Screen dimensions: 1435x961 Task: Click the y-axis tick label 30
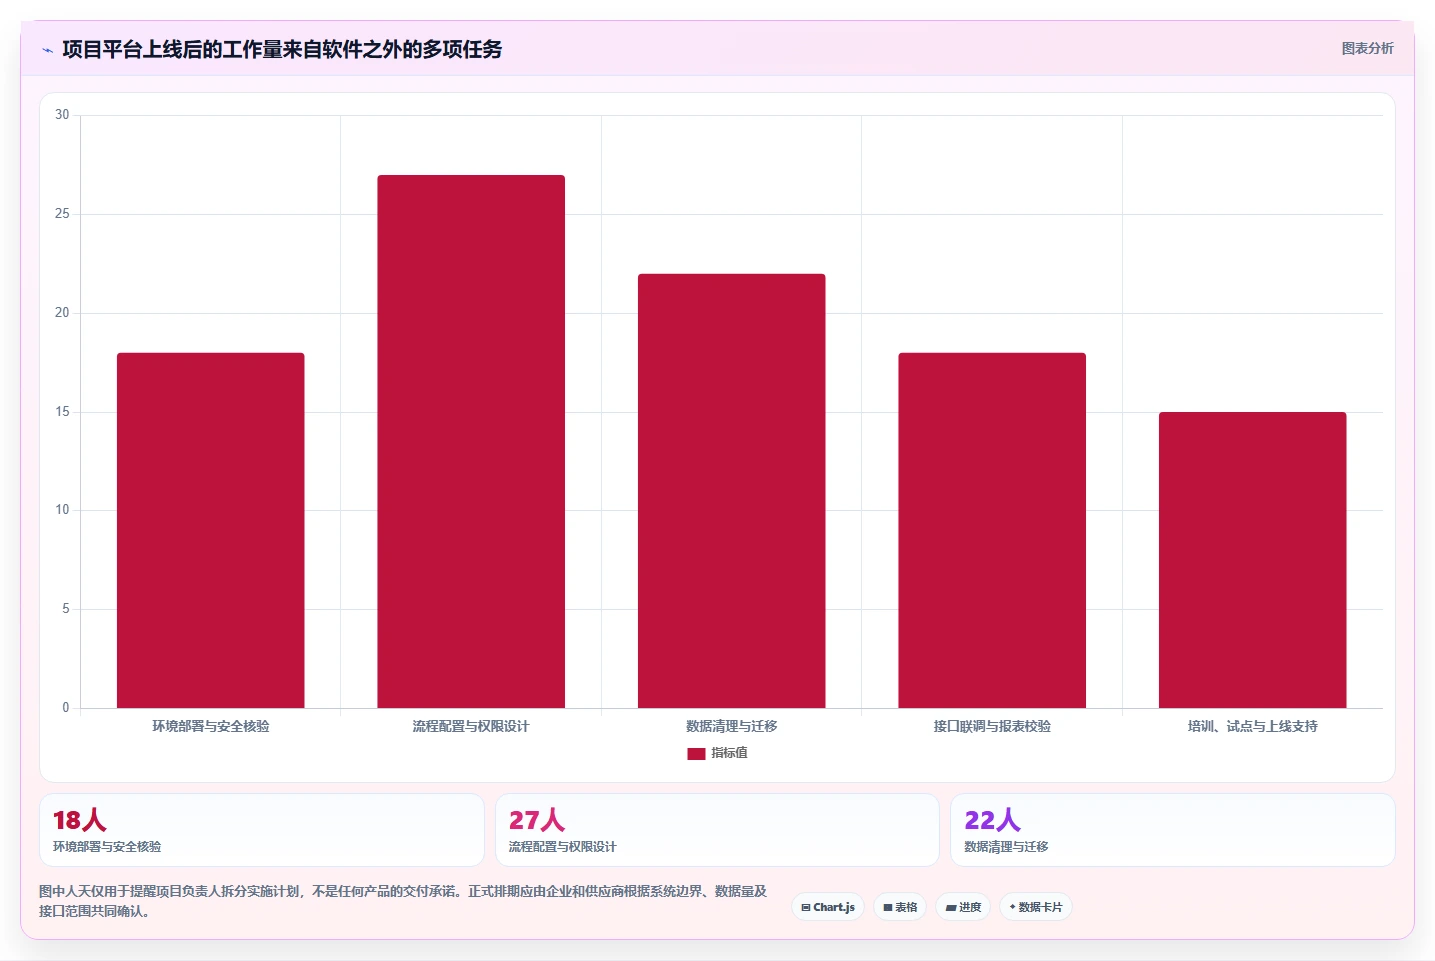(62, 115)
